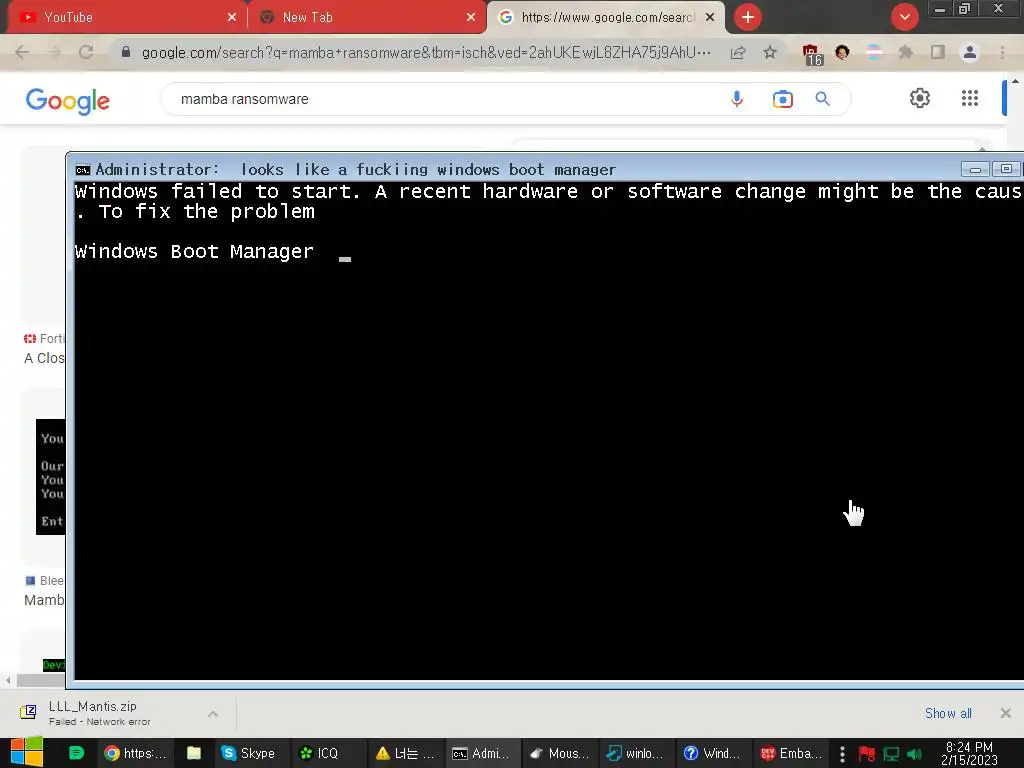This screenshot has height=768, width=1024.
Task: Click the ransom note image thumbnail
Action: [x=50, y=477]
